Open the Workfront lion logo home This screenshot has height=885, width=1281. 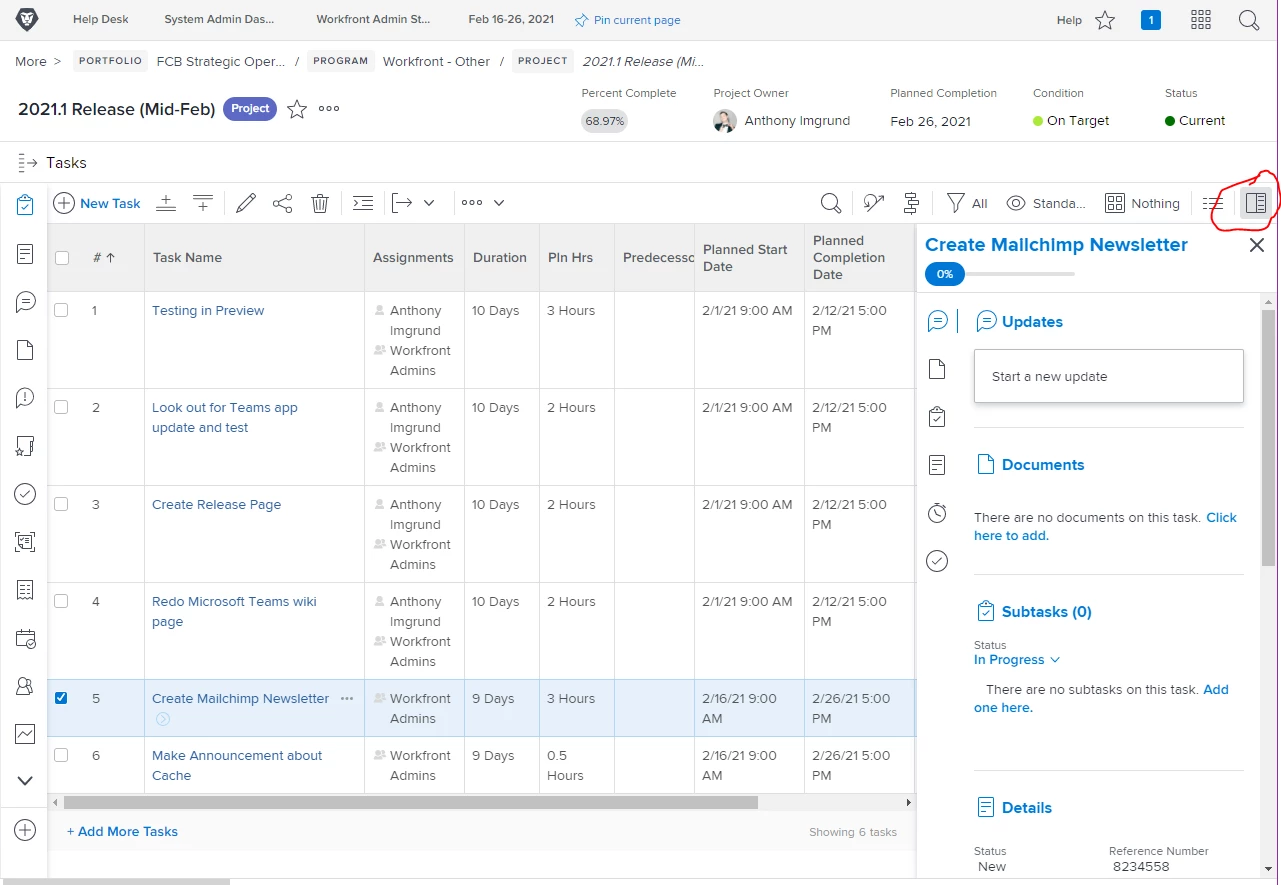coord(28,19)
